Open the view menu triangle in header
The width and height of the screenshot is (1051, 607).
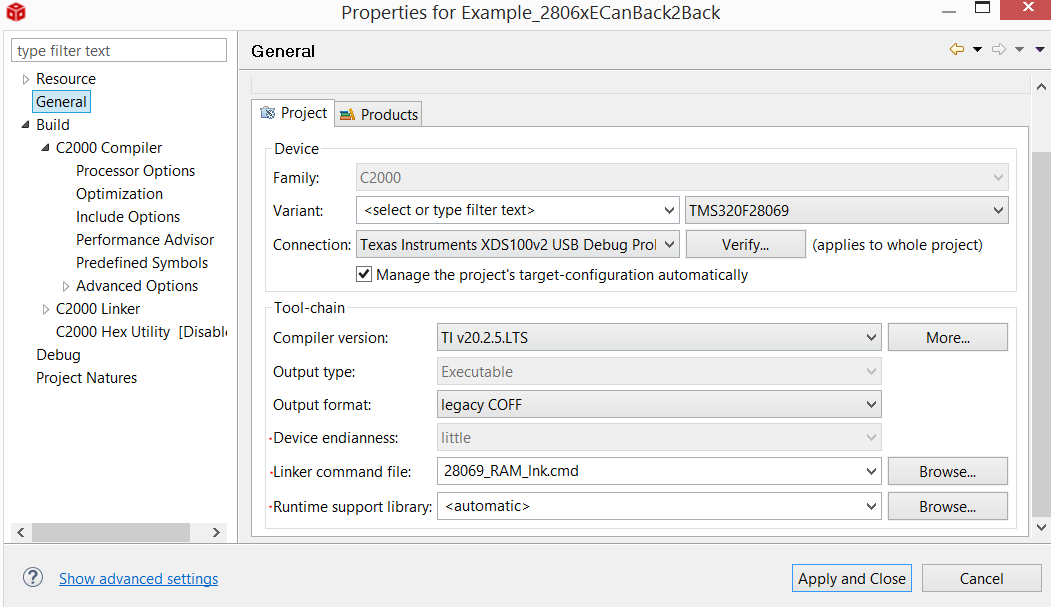point(1040,50)
